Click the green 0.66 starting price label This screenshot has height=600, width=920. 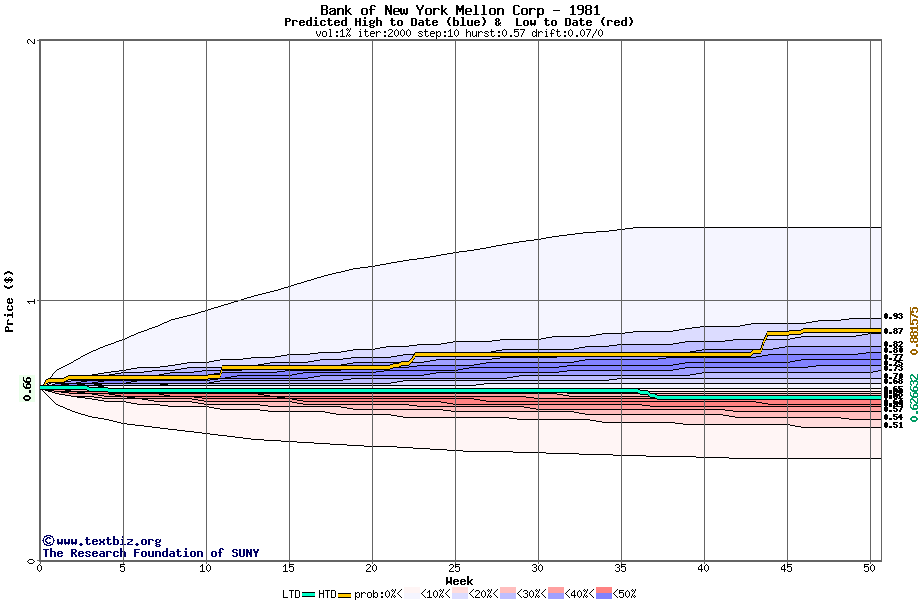[28, 386]
